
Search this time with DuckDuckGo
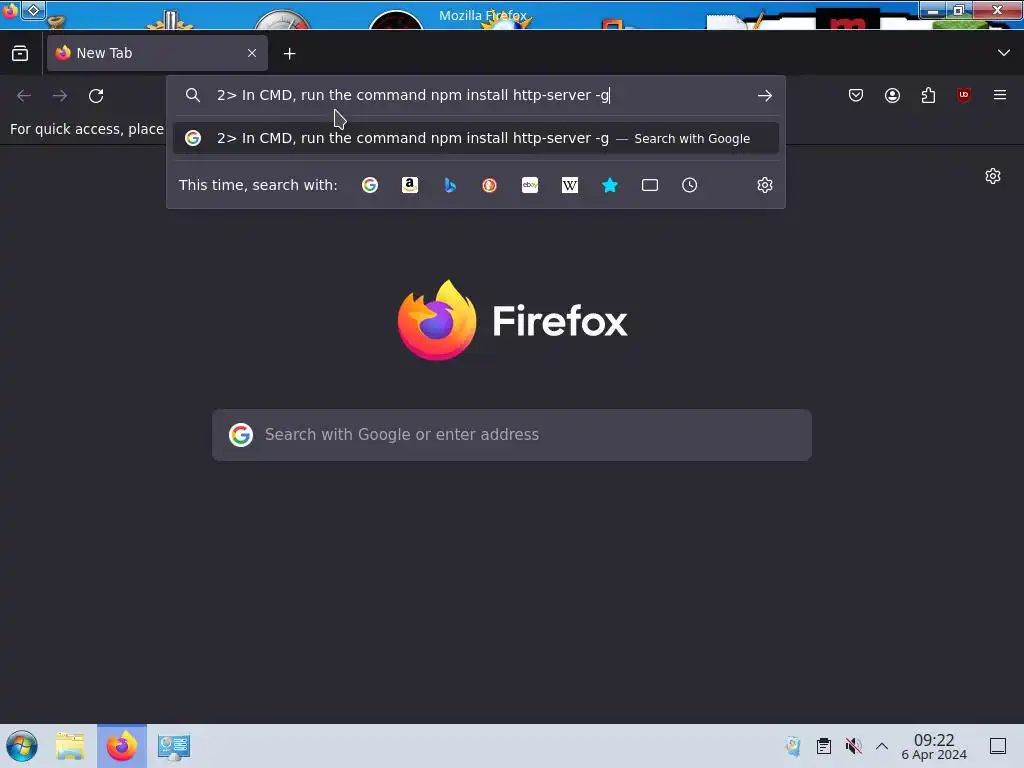pyautogui.click(x=490, y=185)
